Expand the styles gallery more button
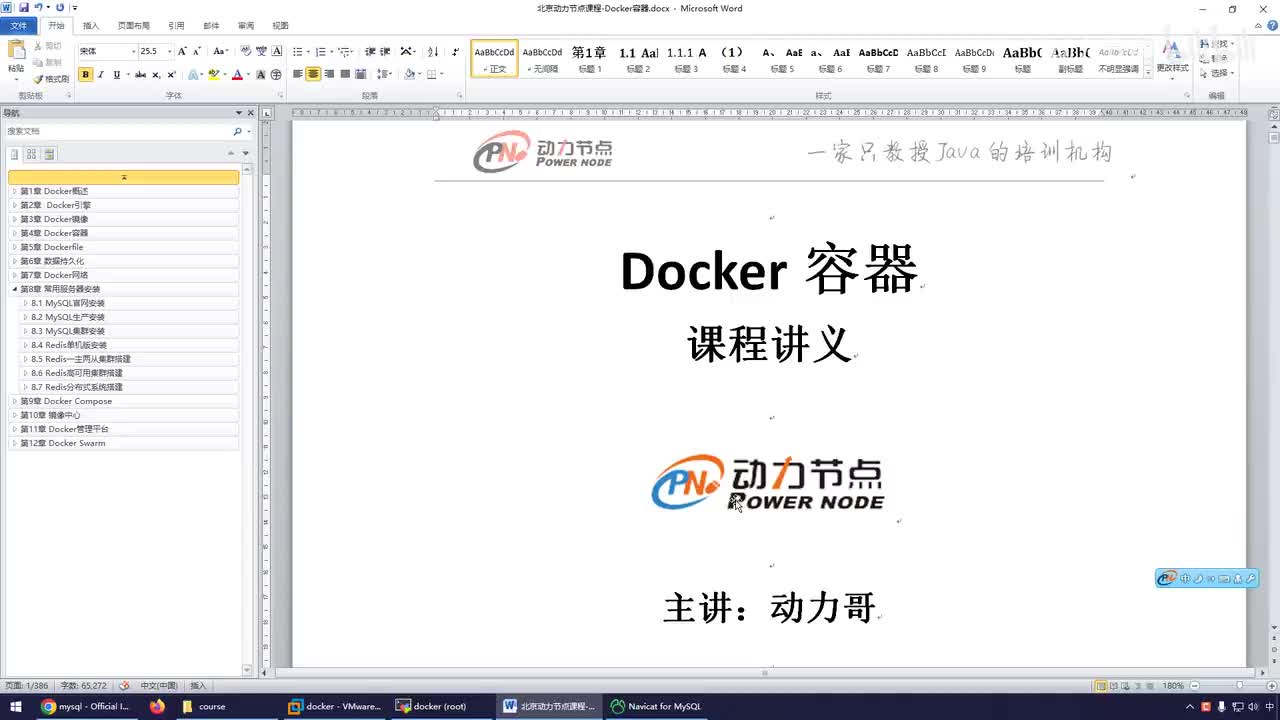The width and height of the screenshot is (1280, 720). tap(1147, 73)
